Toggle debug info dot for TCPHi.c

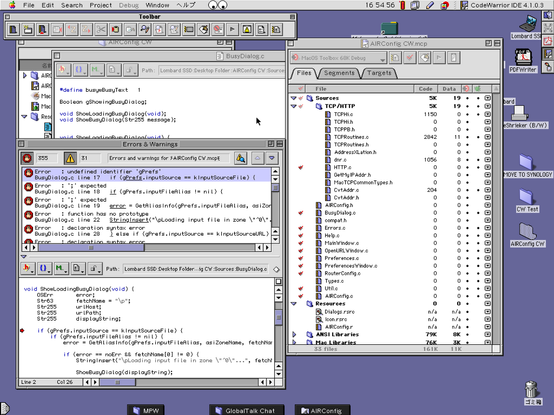(x=478, y=114)
